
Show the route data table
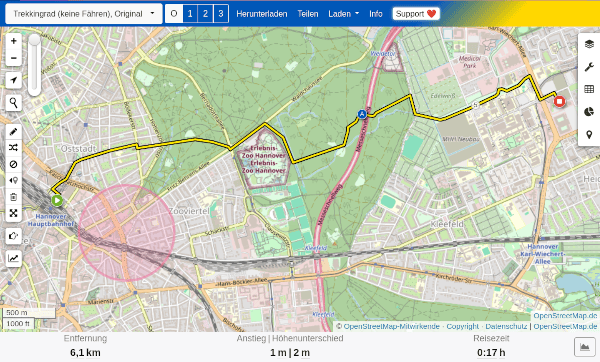(589, 89)
